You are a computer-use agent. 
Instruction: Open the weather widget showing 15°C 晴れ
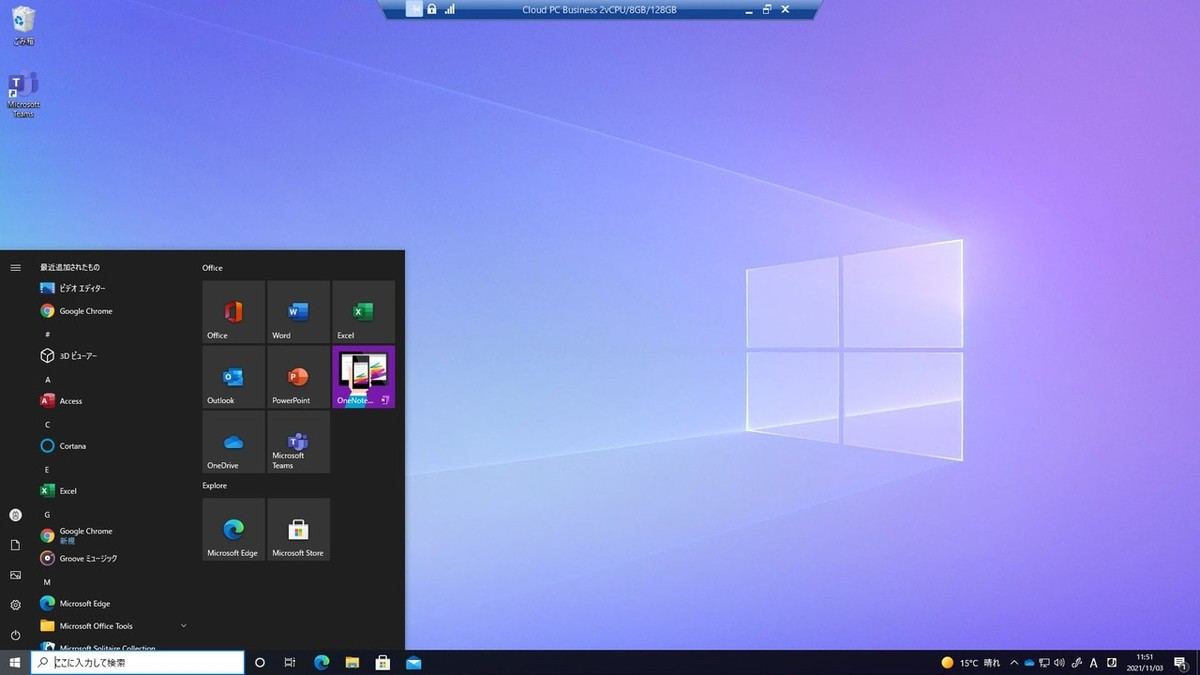click(971, 662)
